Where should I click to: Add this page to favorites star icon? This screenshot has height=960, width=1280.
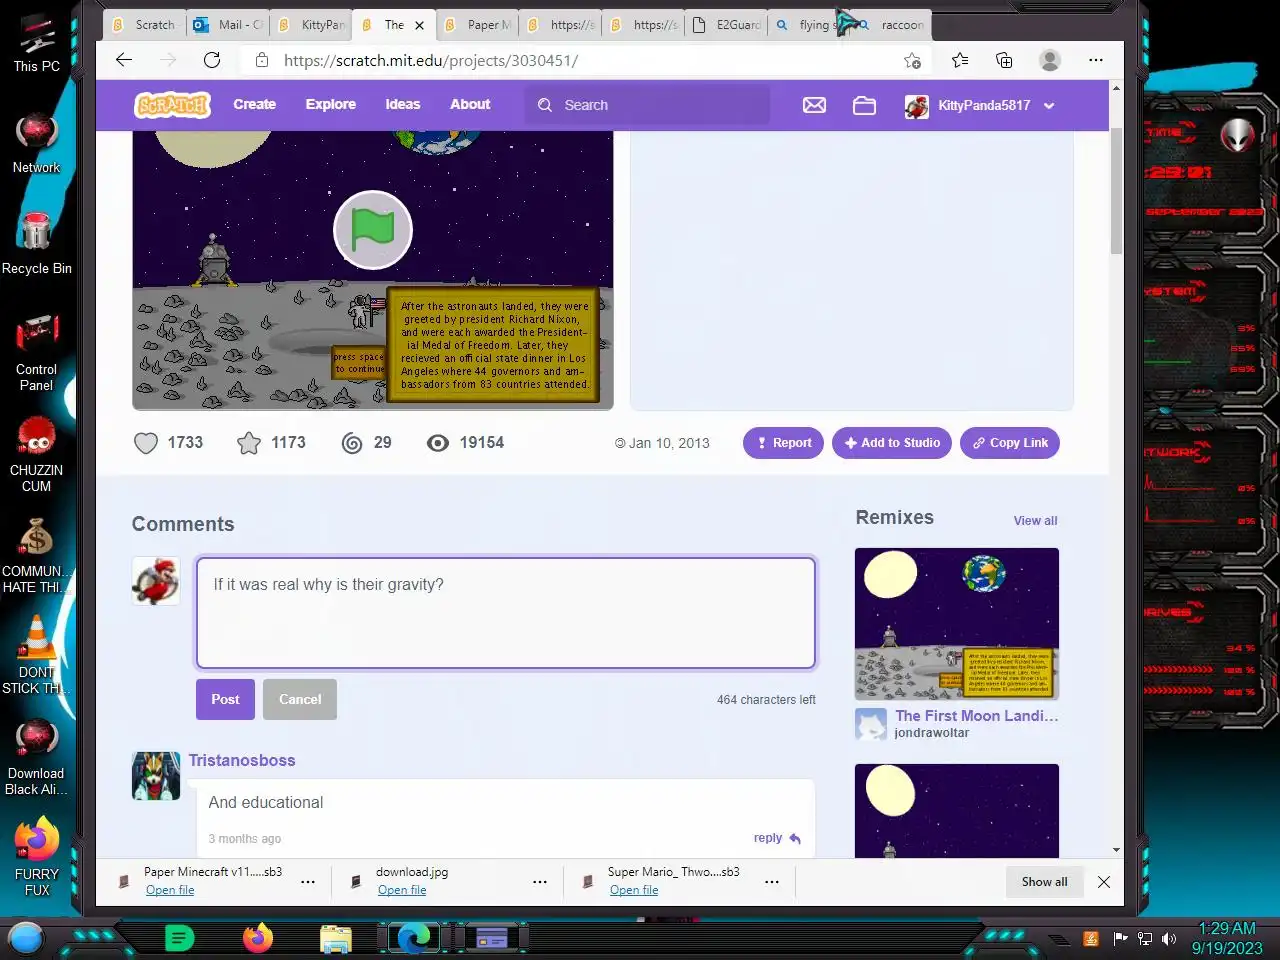(912, 60)
